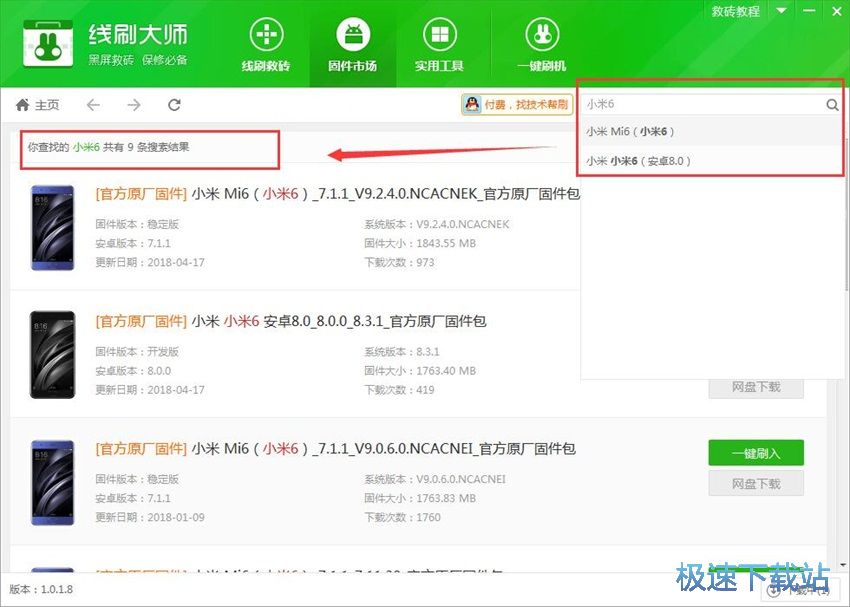The width and height of the screenshot is (850, 607).
Task: Click the magnifier search icon
Action: point(833,105)
